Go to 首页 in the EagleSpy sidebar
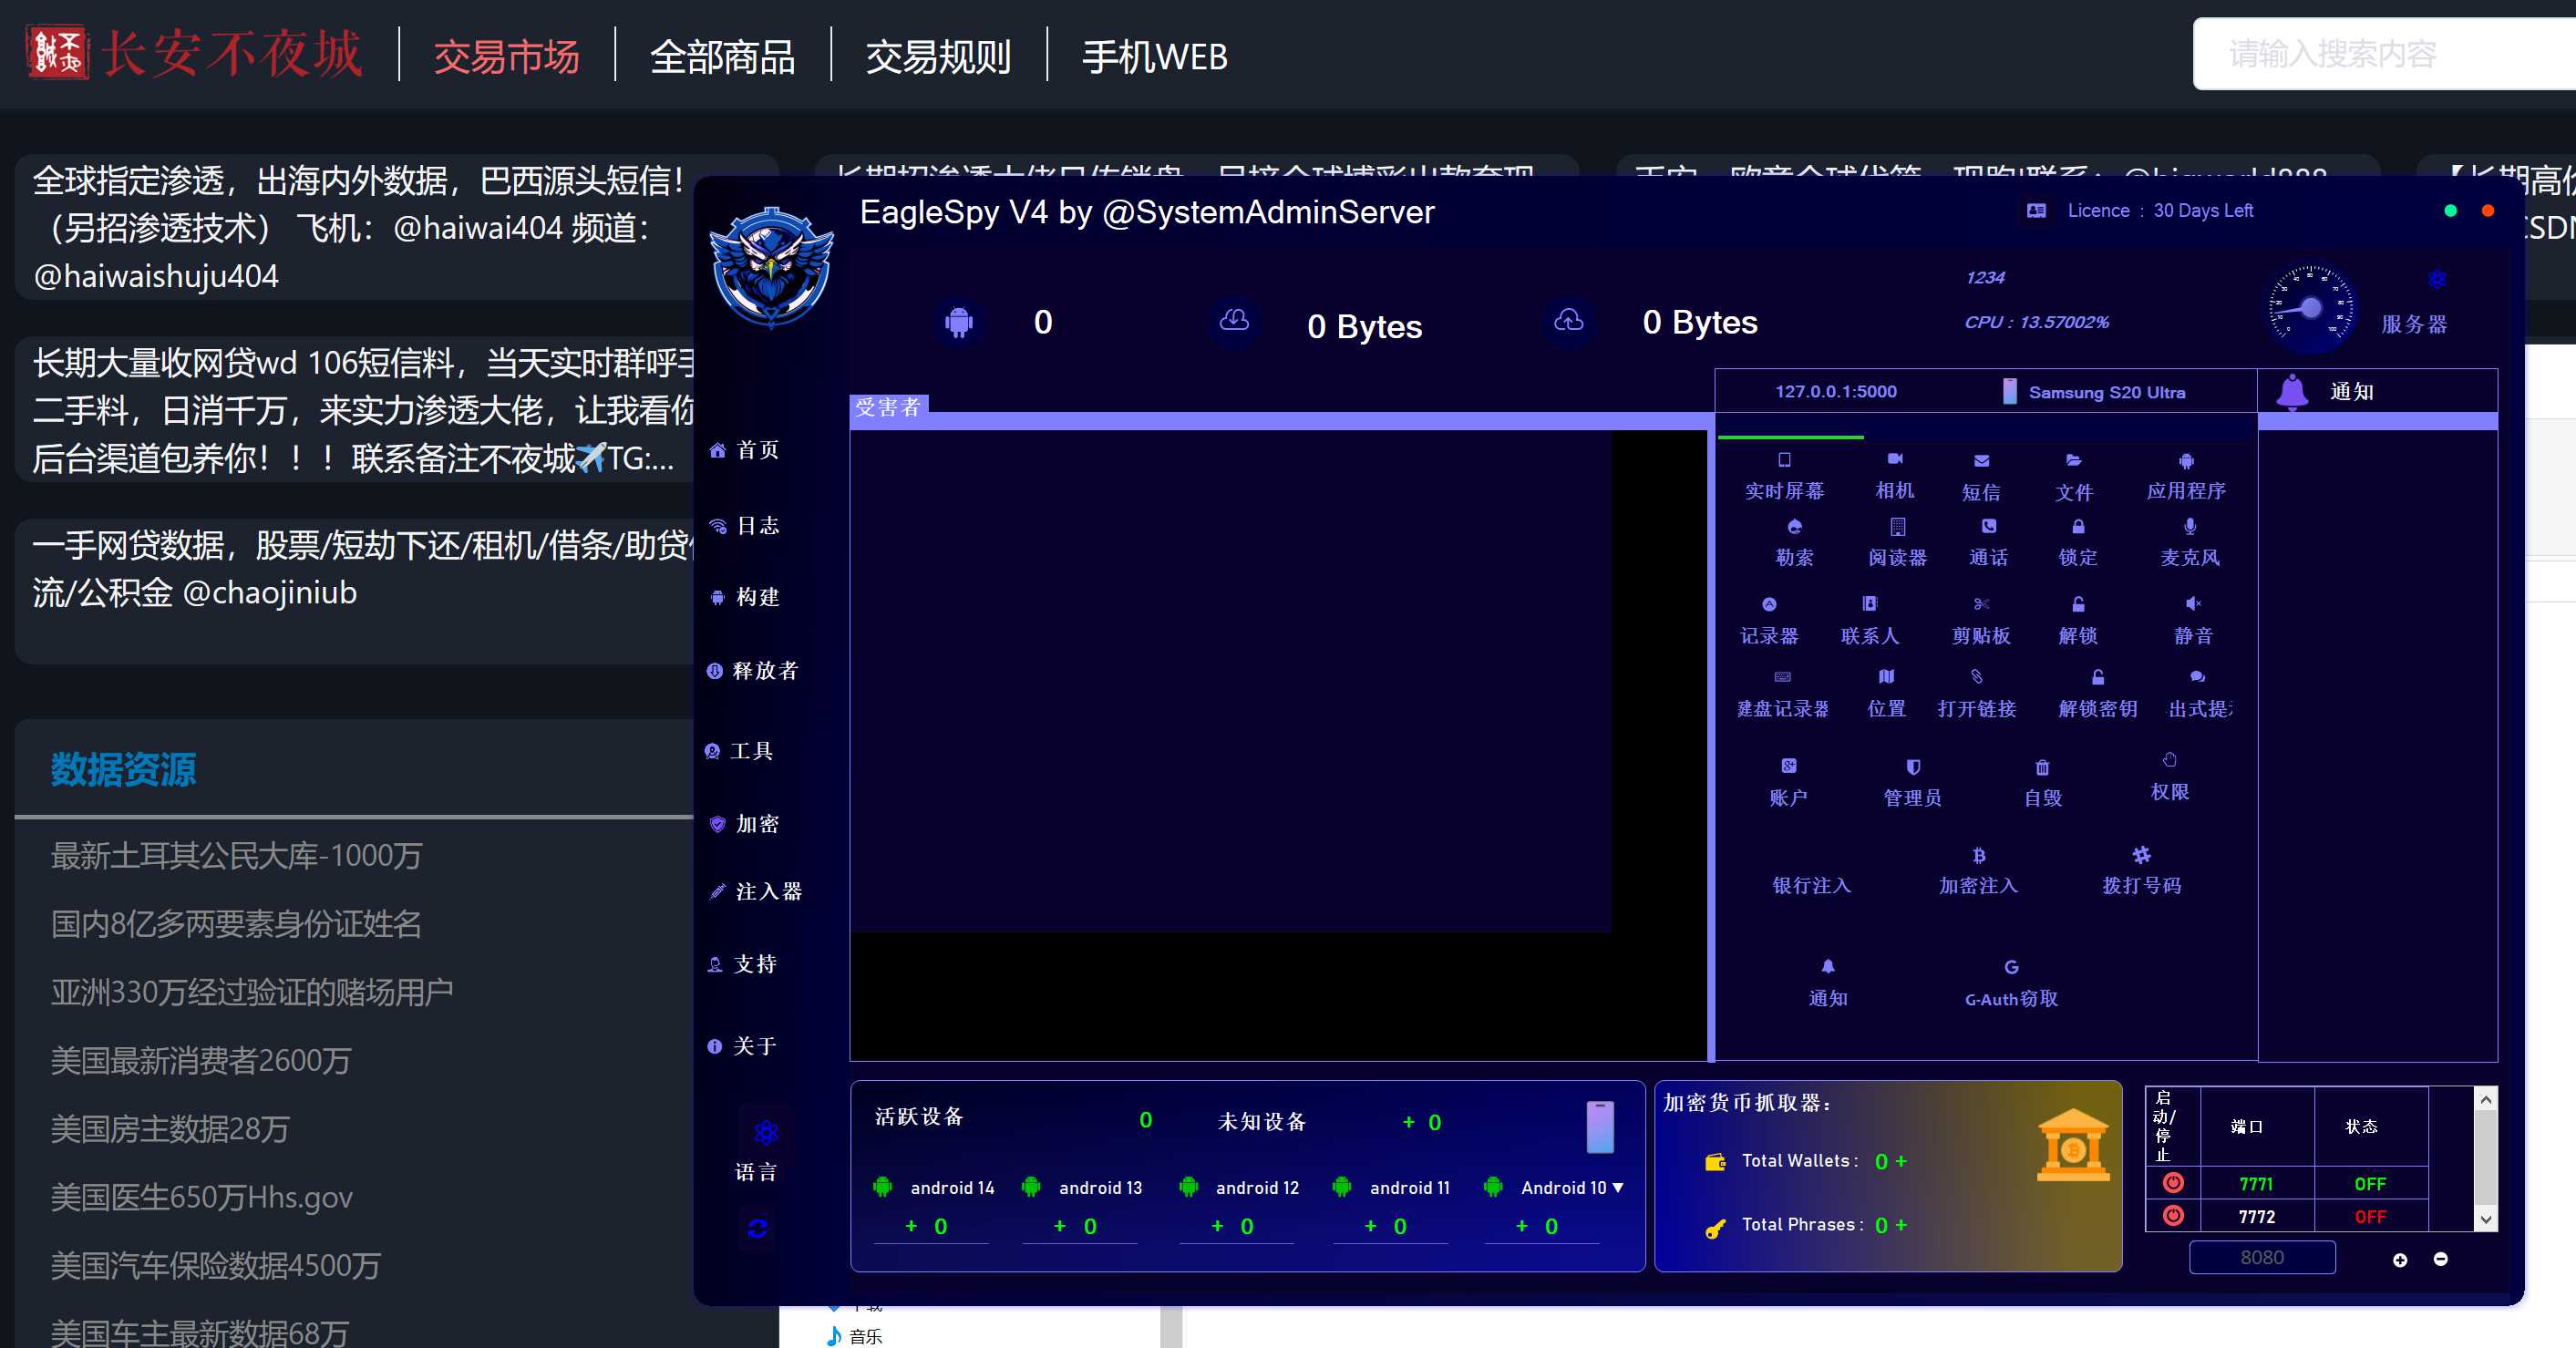The width and height of the screenshot is (2576, 1348). (x=744, y=450)
